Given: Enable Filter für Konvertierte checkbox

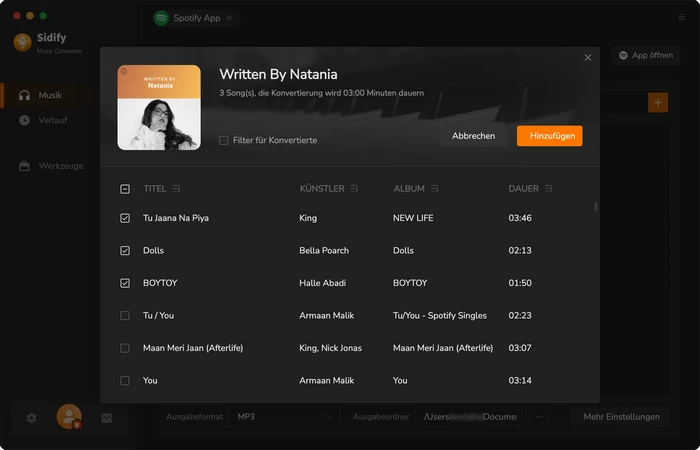Looking at the screenshot, I should (224, 140).
